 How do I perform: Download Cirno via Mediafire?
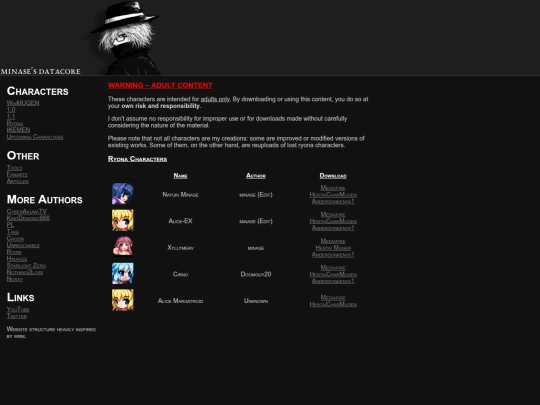pos(333,268)
